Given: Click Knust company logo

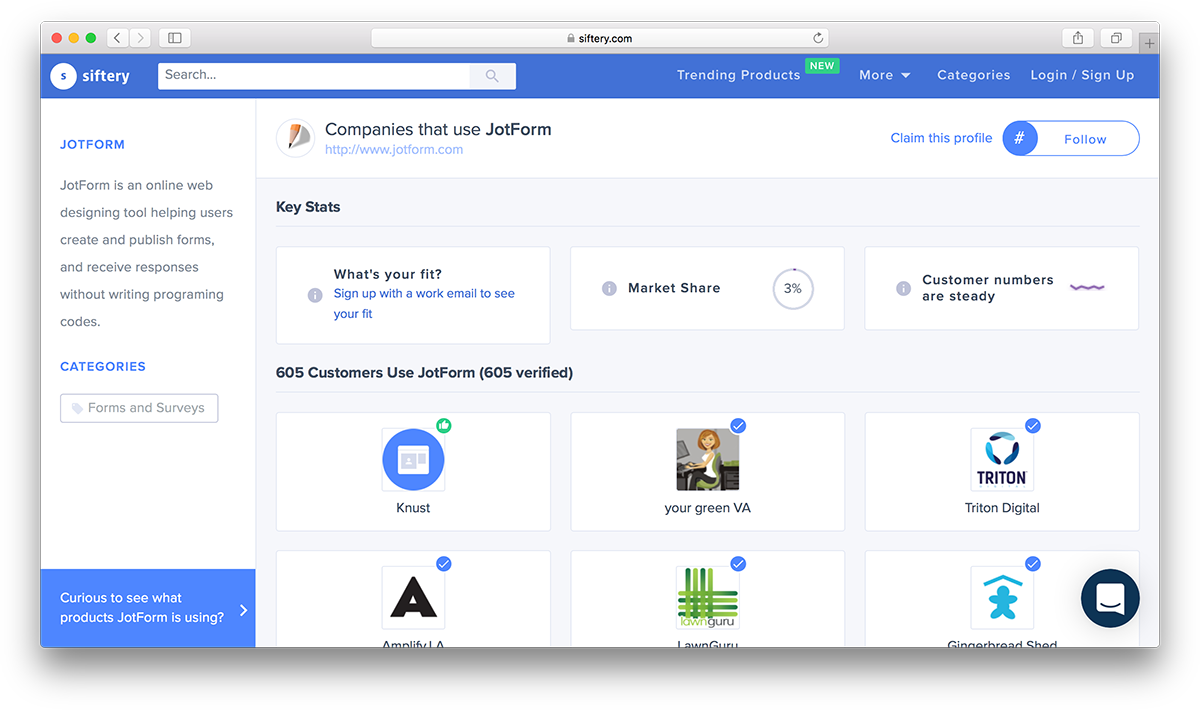Looking at the screenshot, I should tap(413, 459).
